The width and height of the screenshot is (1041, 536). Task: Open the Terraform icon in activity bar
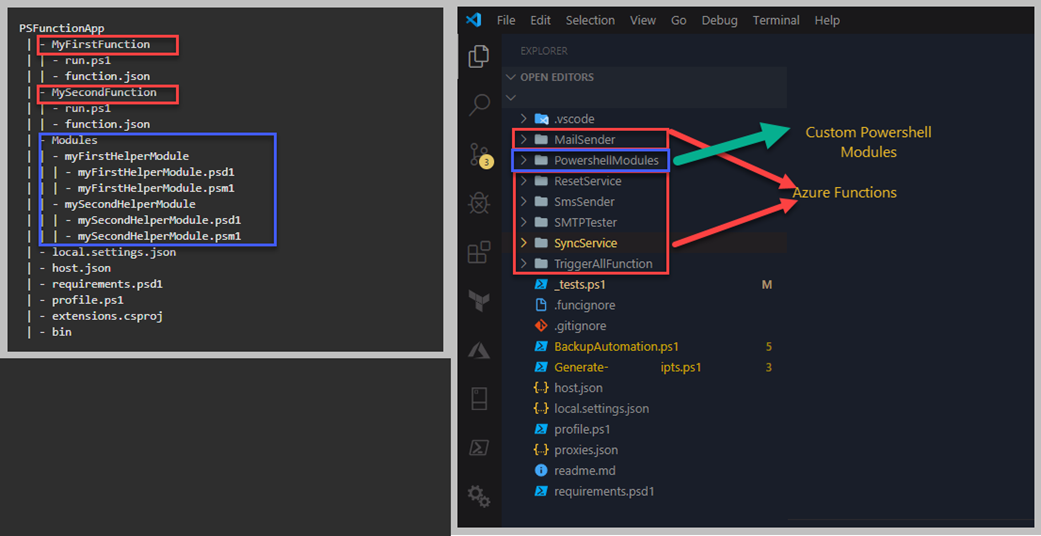pyautogui.click(x=479, y=300)
